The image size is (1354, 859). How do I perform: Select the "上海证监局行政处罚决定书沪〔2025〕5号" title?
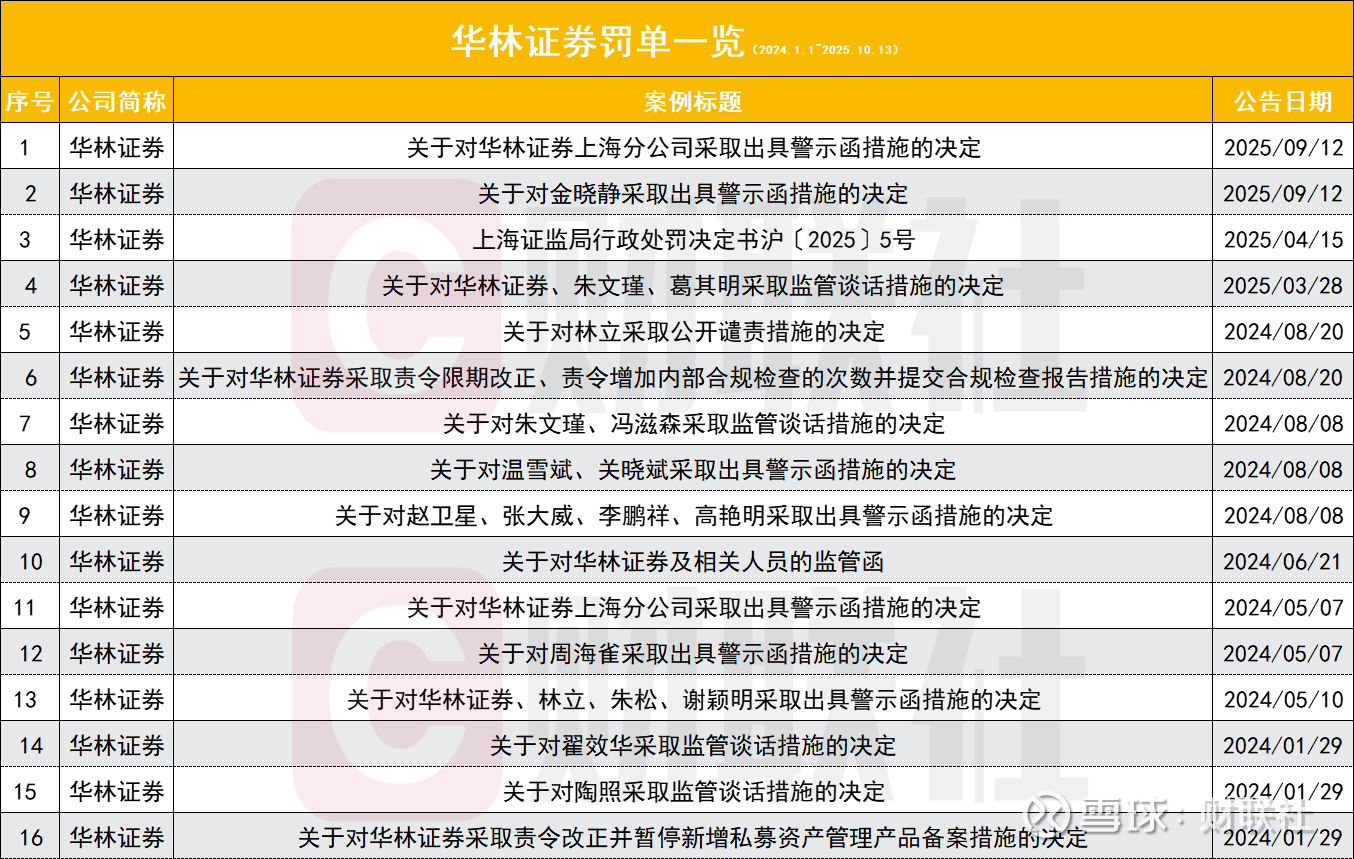693,240
